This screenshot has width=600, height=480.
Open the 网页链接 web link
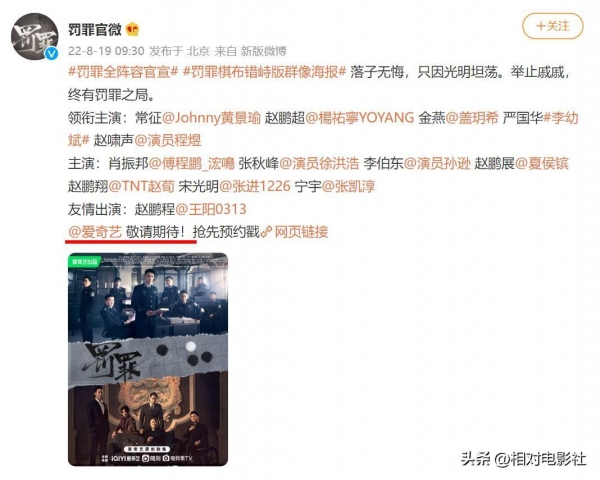click(301, 232)
